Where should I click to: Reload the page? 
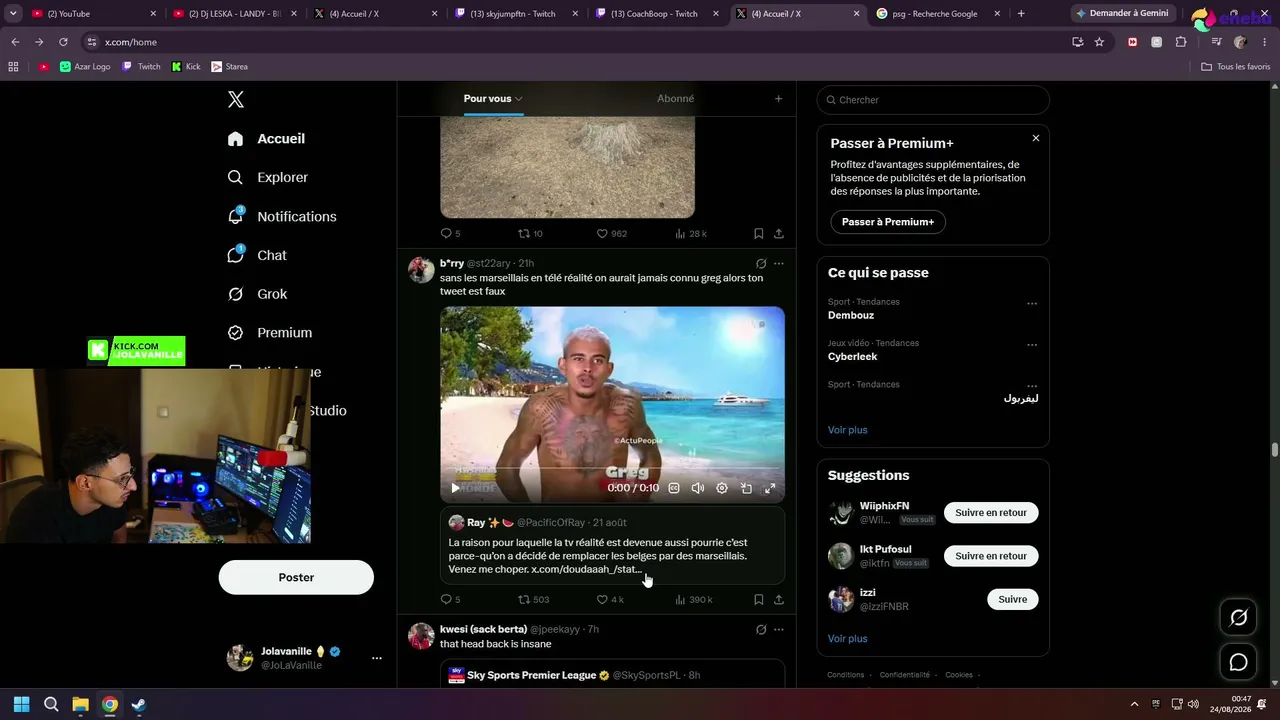[63, 42]
